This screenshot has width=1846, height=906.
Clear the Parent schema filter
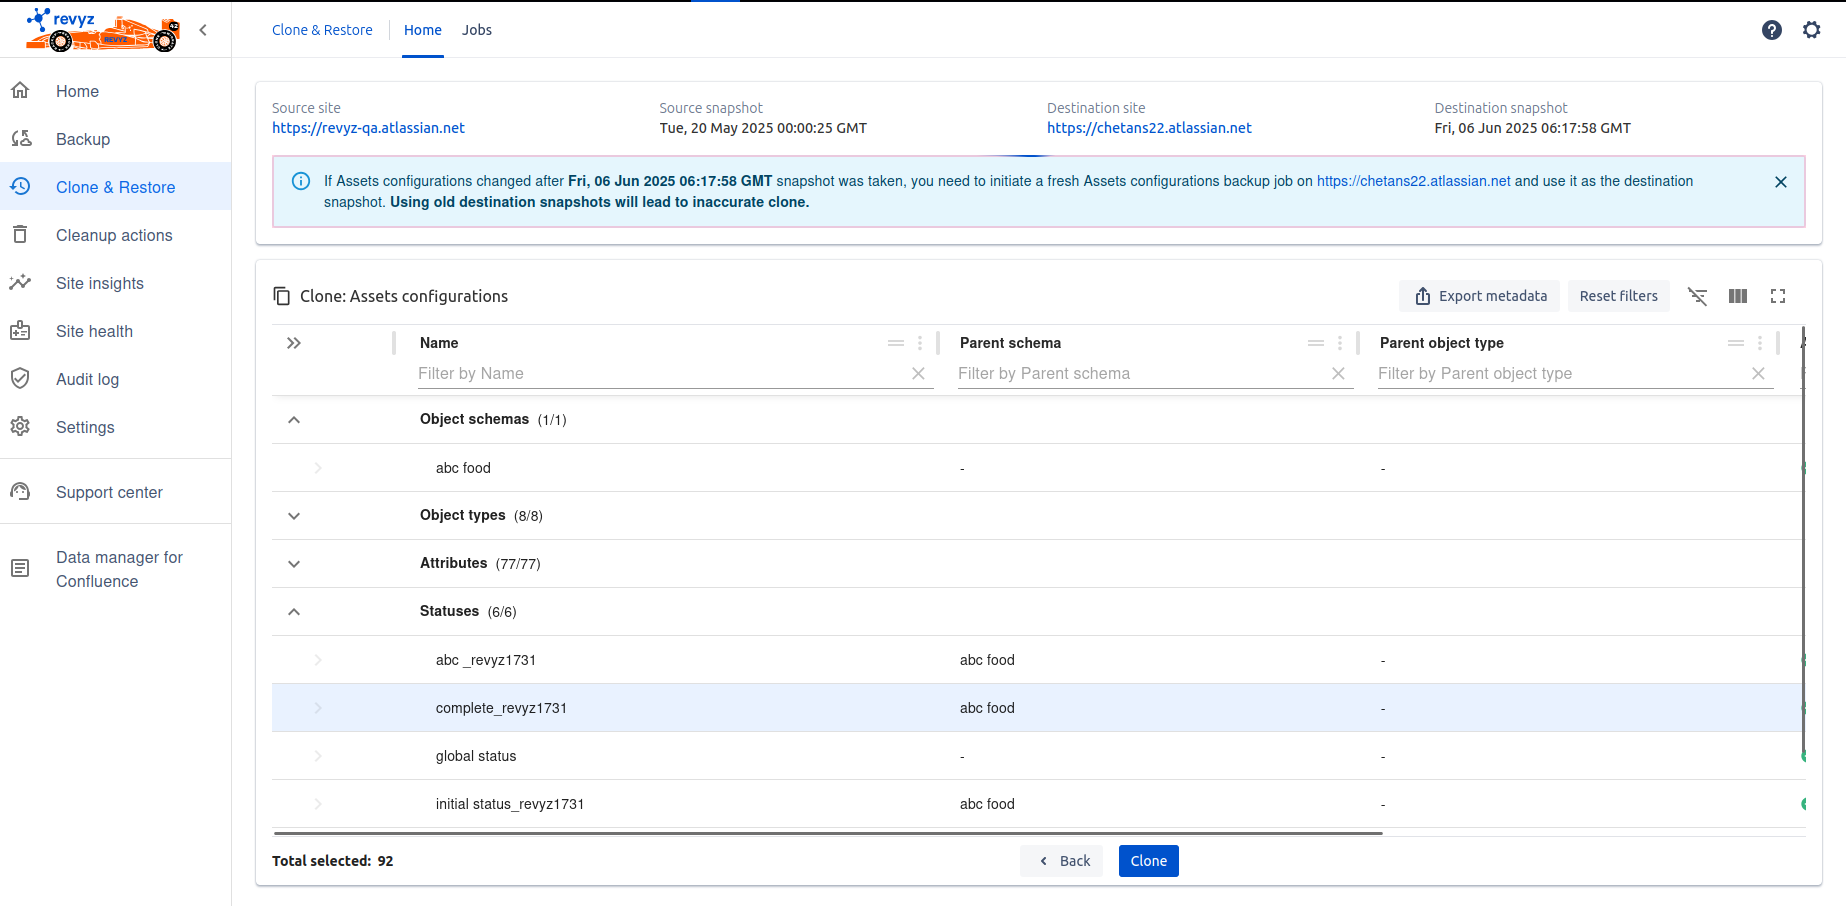pyautogui.click(x=1338, y=374)
